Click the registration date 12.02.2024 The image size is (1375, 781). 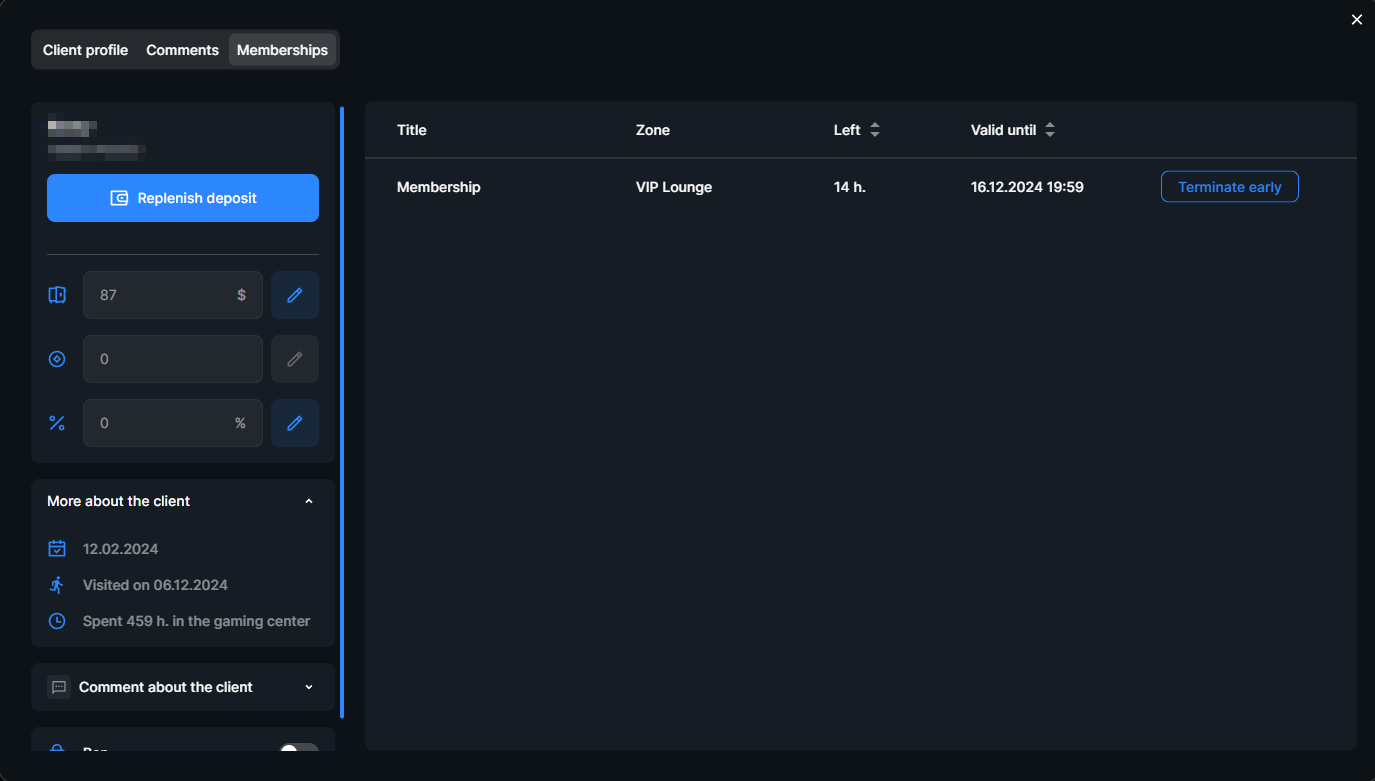[120, 549]
